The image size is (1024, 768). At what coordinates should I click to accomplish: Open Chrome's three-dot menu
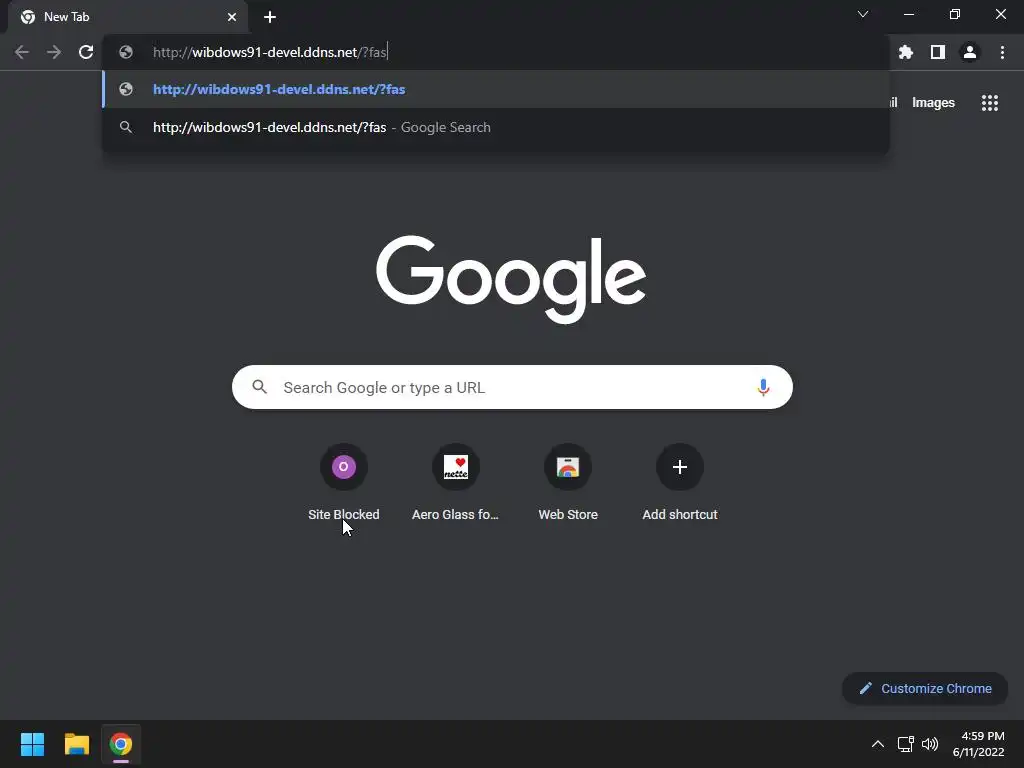(x=1002, y=52)
